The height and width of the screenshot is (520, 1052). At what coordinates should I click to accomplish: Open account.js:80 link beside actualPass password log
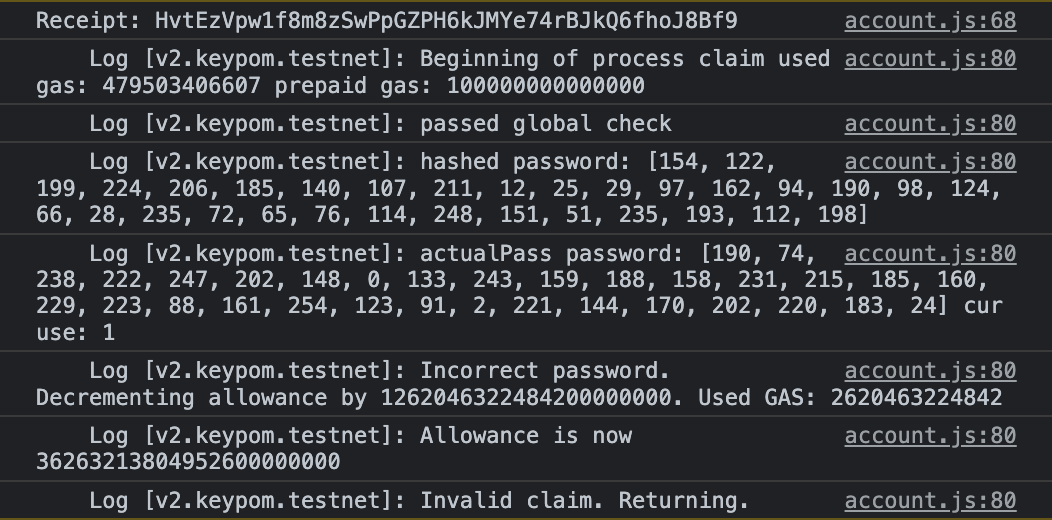[930, 254]
